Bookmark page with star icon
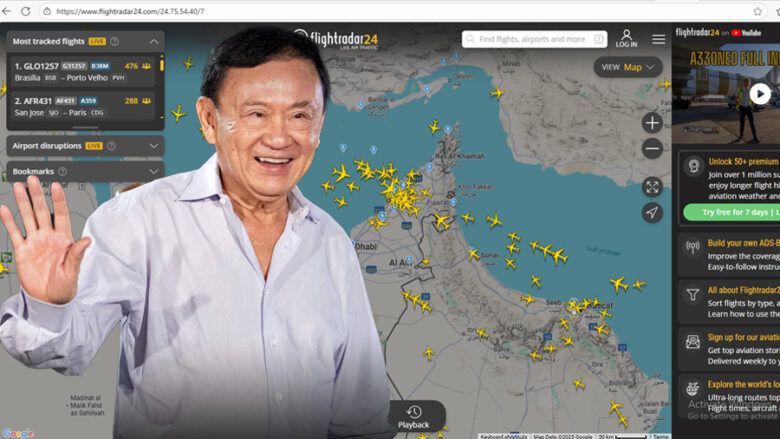The image size is (780, 439). [x=758, y=11]
